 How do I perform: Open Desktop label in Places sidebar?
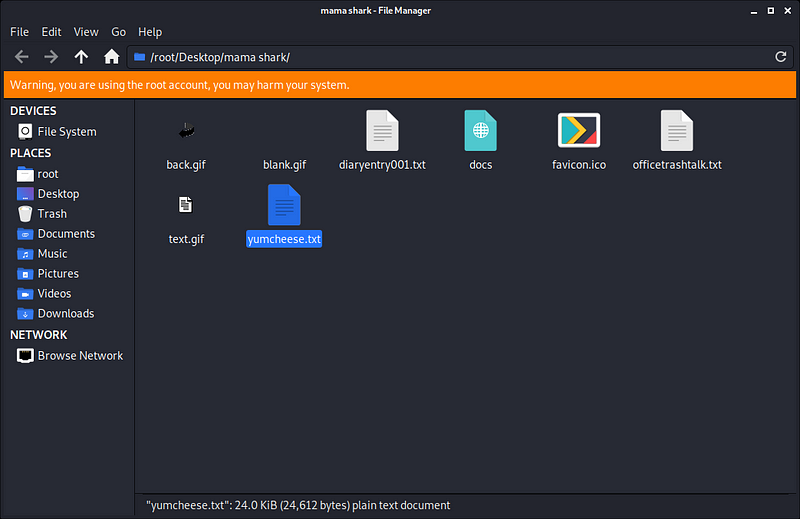58,194
